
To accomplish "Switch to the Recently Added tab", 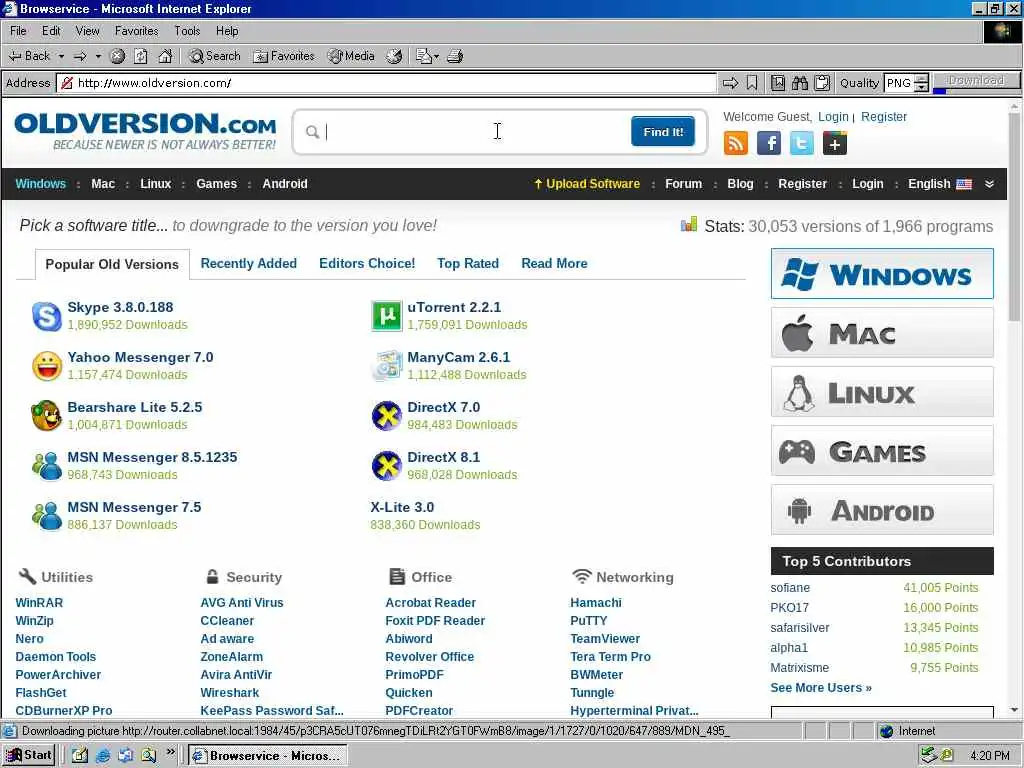I will (248, 263).
